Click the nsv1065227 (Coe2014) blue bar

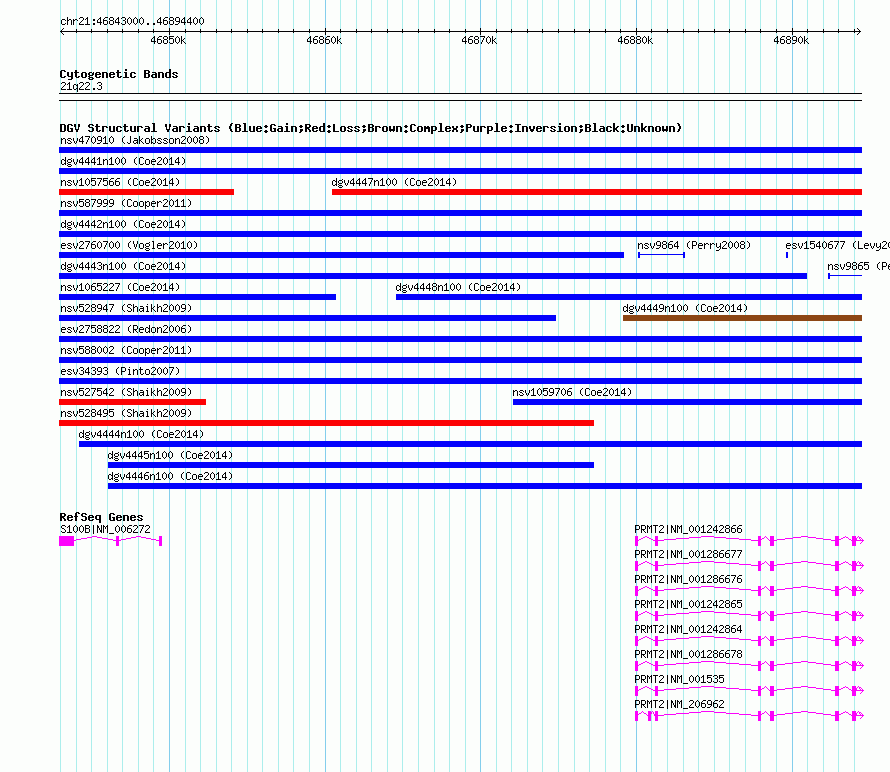pyautogui.click(x=198, y=297)
